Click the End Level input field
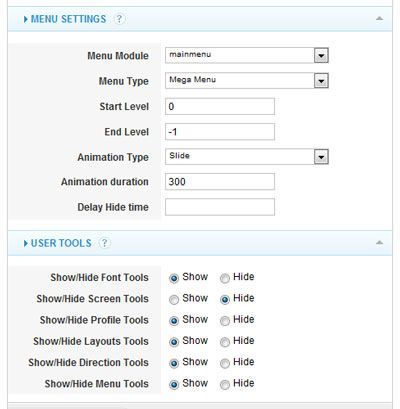400x409 pixels. tap(220, 132)
